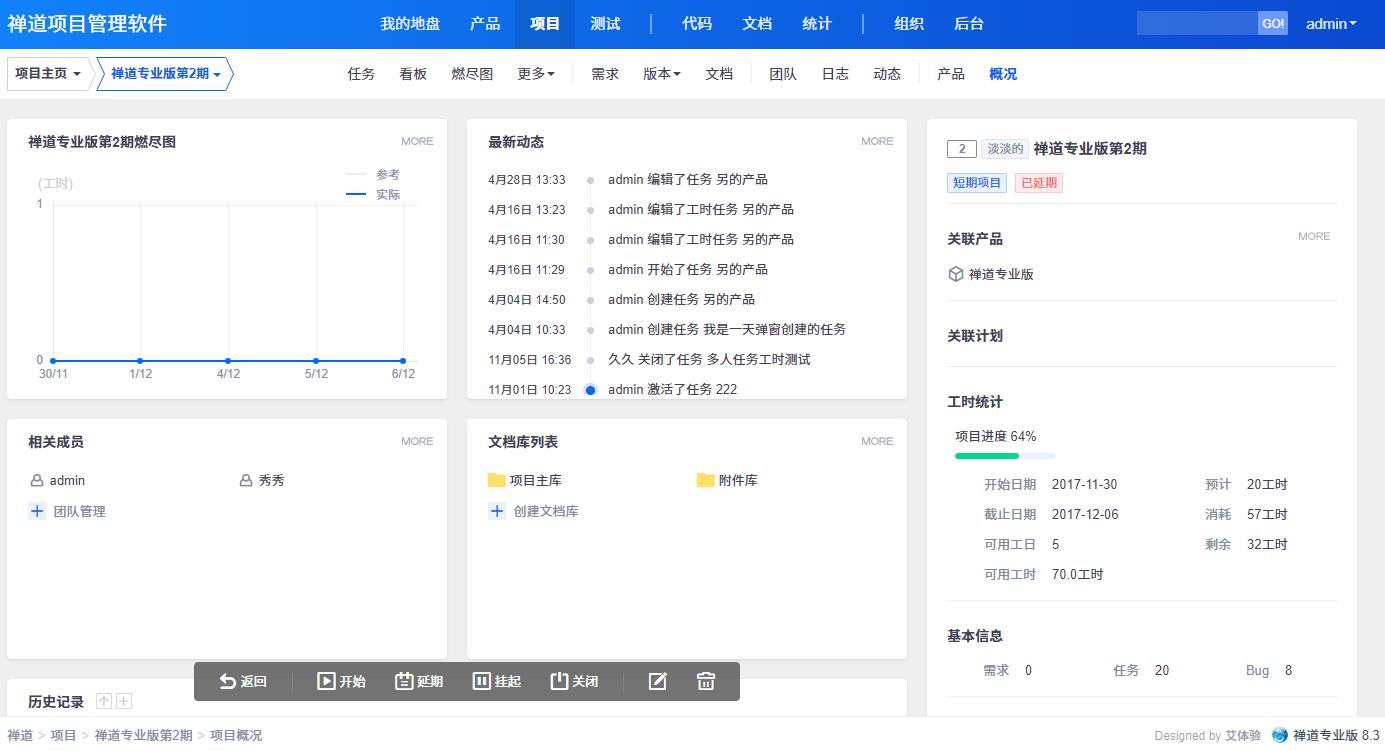Click the 延期 (postpone) project button
1385x751 pixels.
point(419,681)
